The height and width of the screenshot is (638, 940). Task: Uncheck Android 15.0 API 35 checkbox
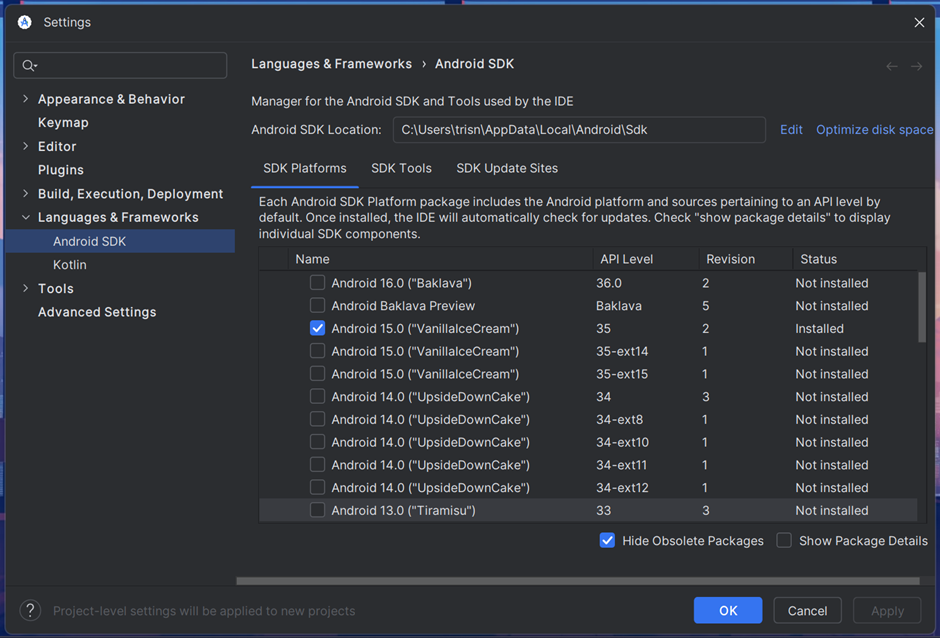[x=317, y=328]
